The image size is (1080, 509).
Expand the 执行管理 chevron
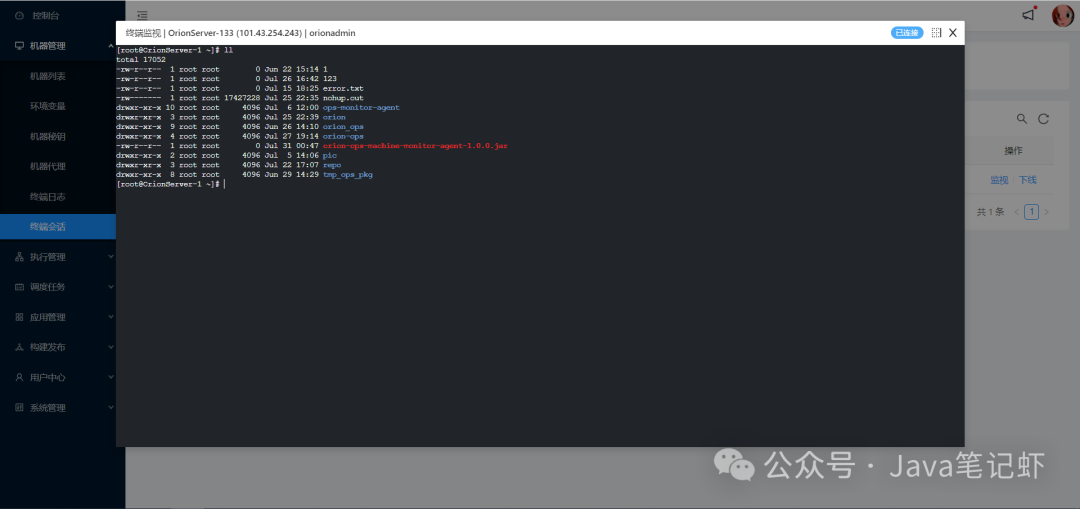[x=111, y=257]
